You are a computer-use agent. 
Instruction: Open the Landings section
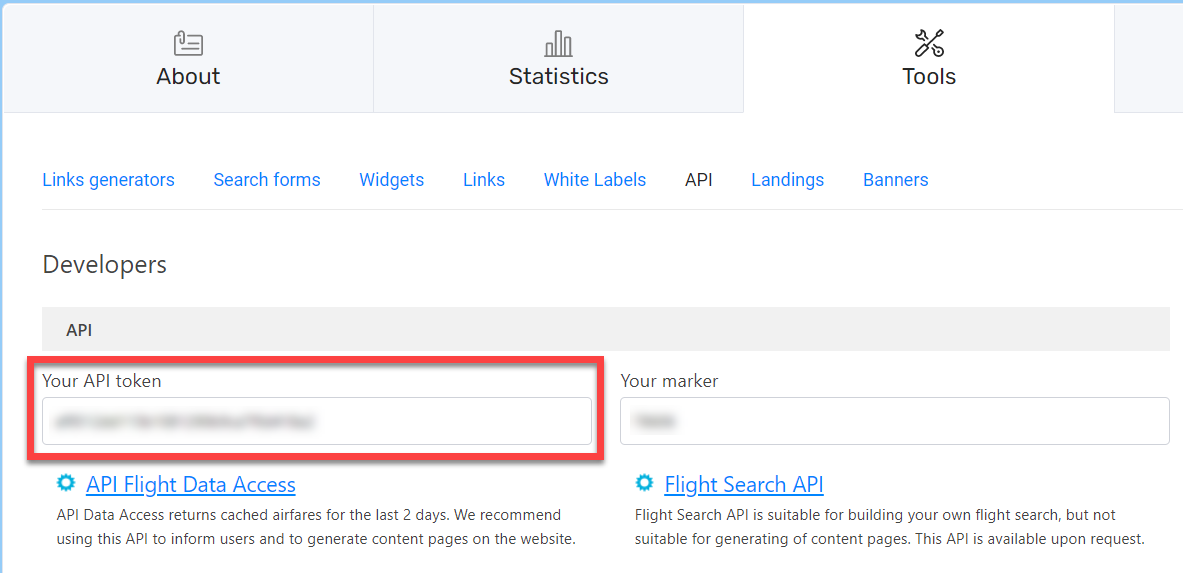(788, 180)
